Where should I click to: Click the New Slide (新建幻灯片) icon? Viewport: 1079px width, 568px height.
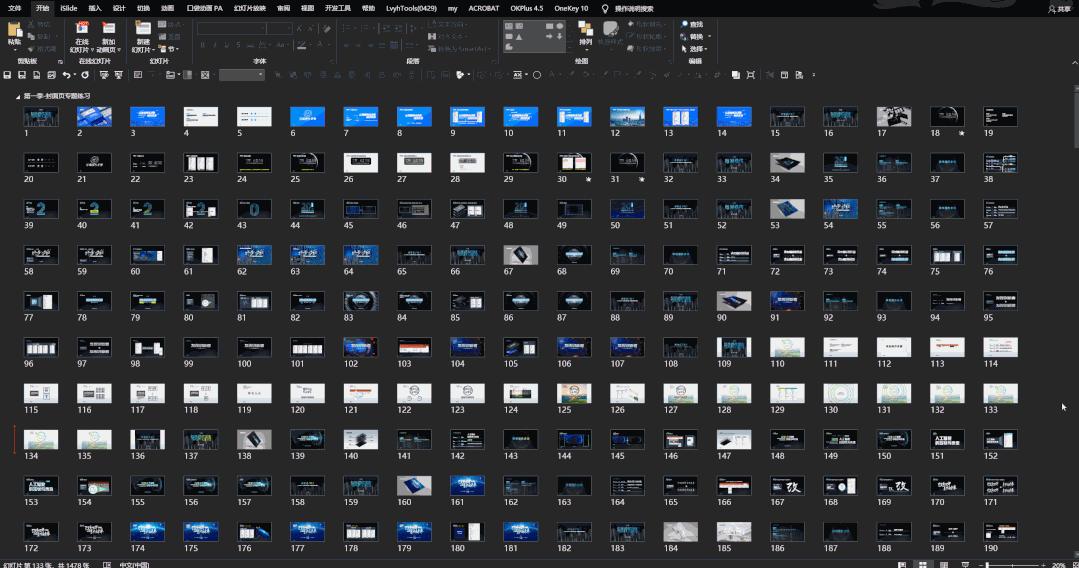[x=143, y=31]
